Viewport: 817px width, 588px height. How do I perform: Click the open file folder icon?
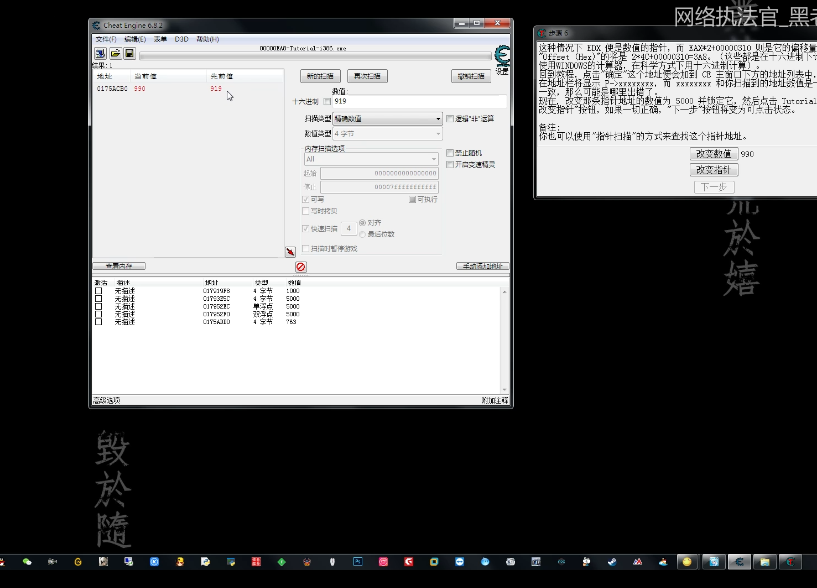coord(115,53)
